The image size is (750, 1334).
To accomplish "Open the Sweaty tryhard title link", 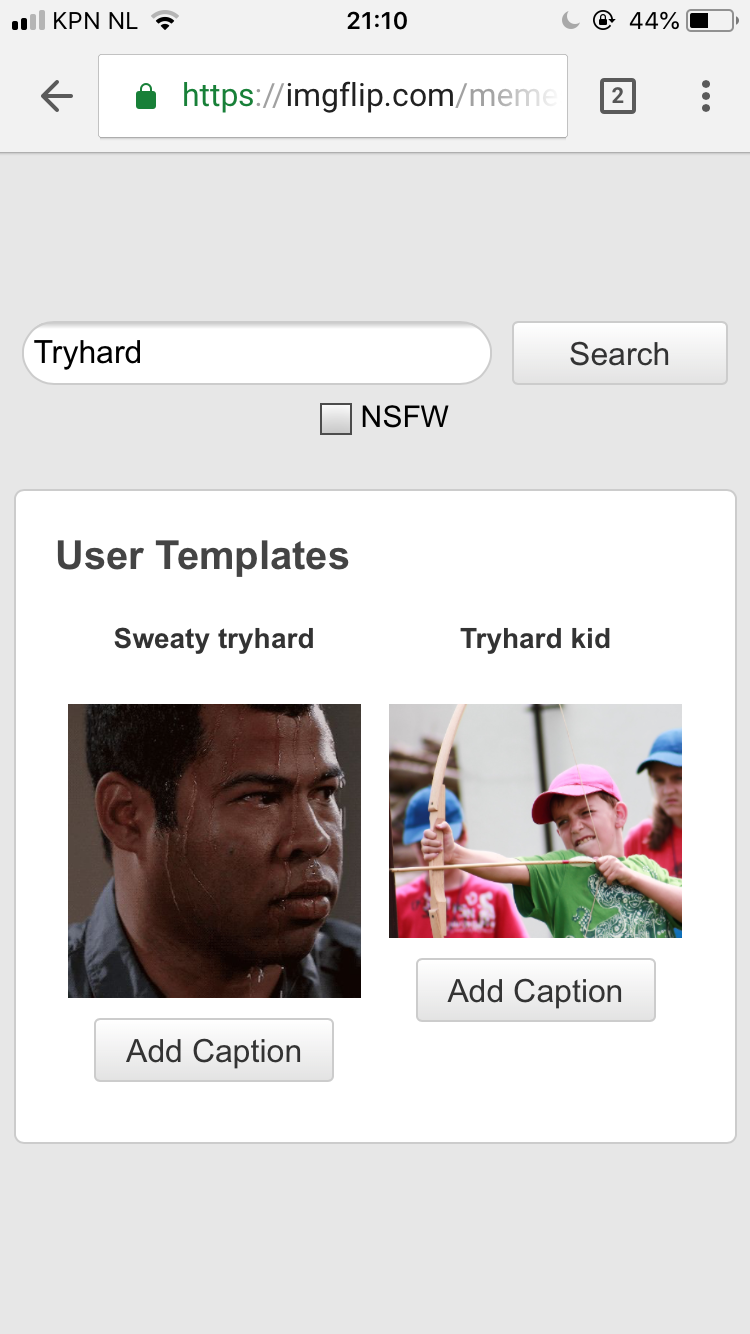I will tap(214, 639).
